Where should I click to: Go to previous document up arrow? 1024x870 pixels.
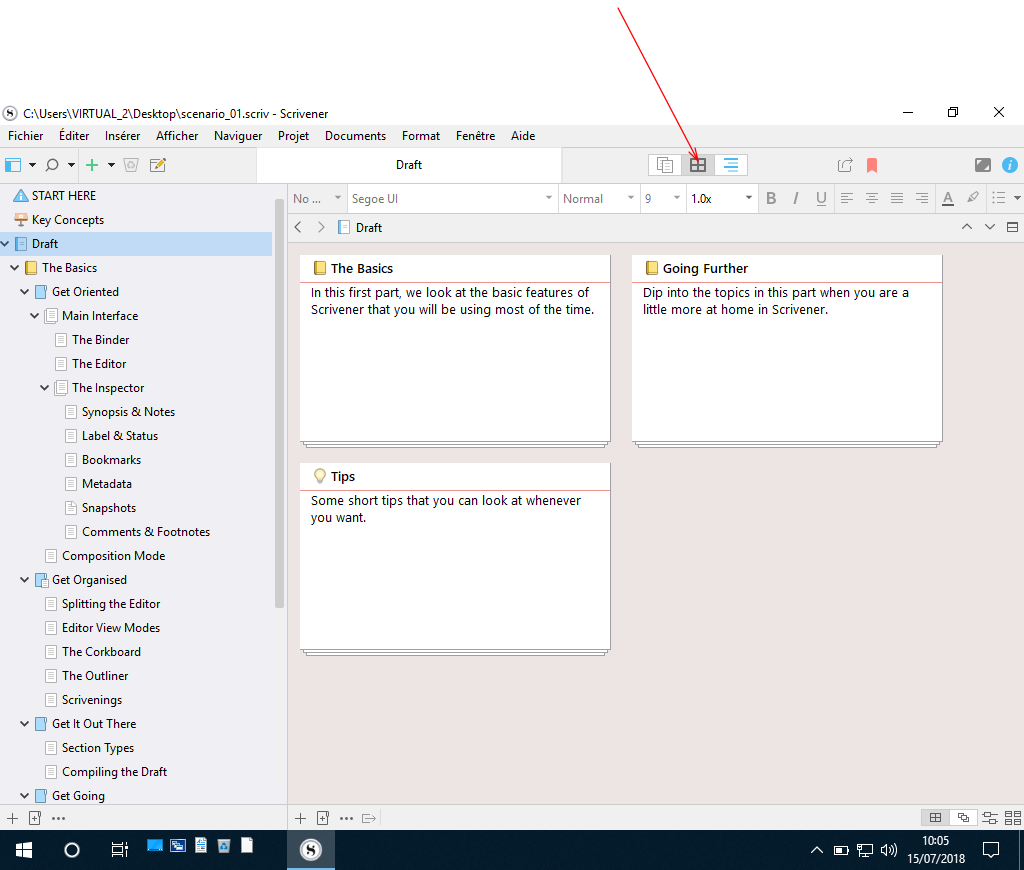[x=967, y=227]
